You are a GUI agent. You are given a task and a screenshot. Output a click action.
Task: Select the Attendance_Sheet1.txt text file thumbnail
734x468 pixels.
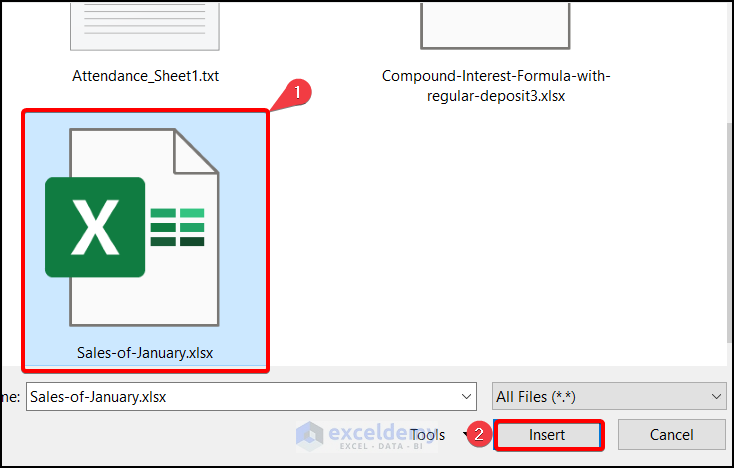coord(145,26)
